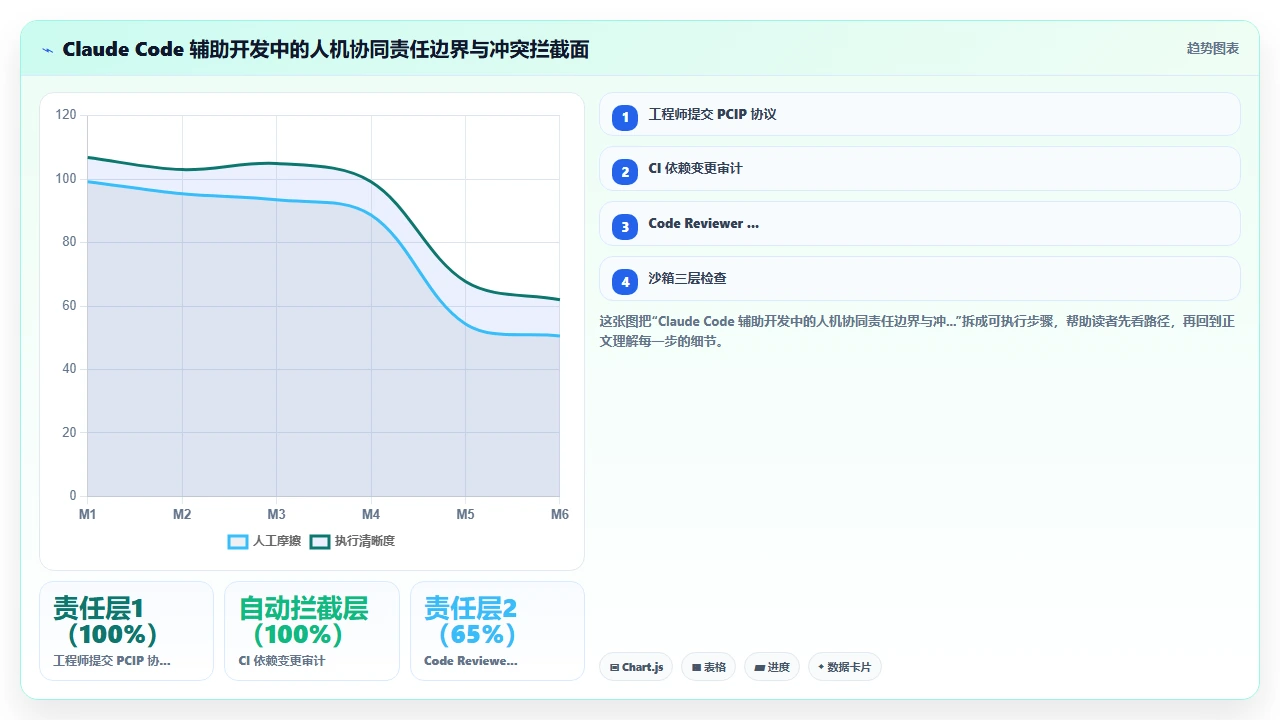Click the M4 axis label
The width and height of the screenshot is (1280, 720).
tap(371, 514)
